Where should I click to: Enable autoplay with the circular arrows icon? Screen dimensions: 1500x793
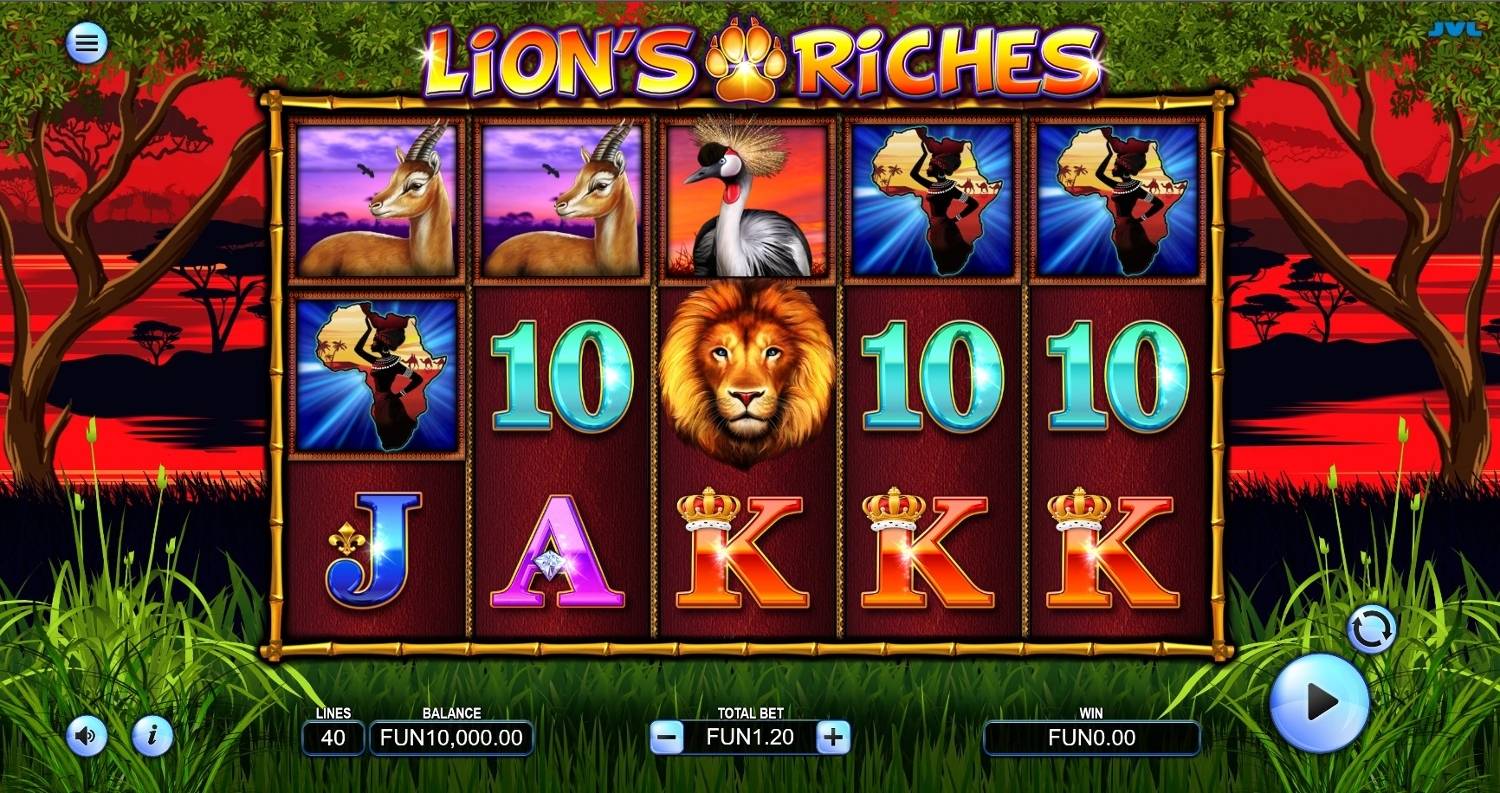[x=1372, y=629]
